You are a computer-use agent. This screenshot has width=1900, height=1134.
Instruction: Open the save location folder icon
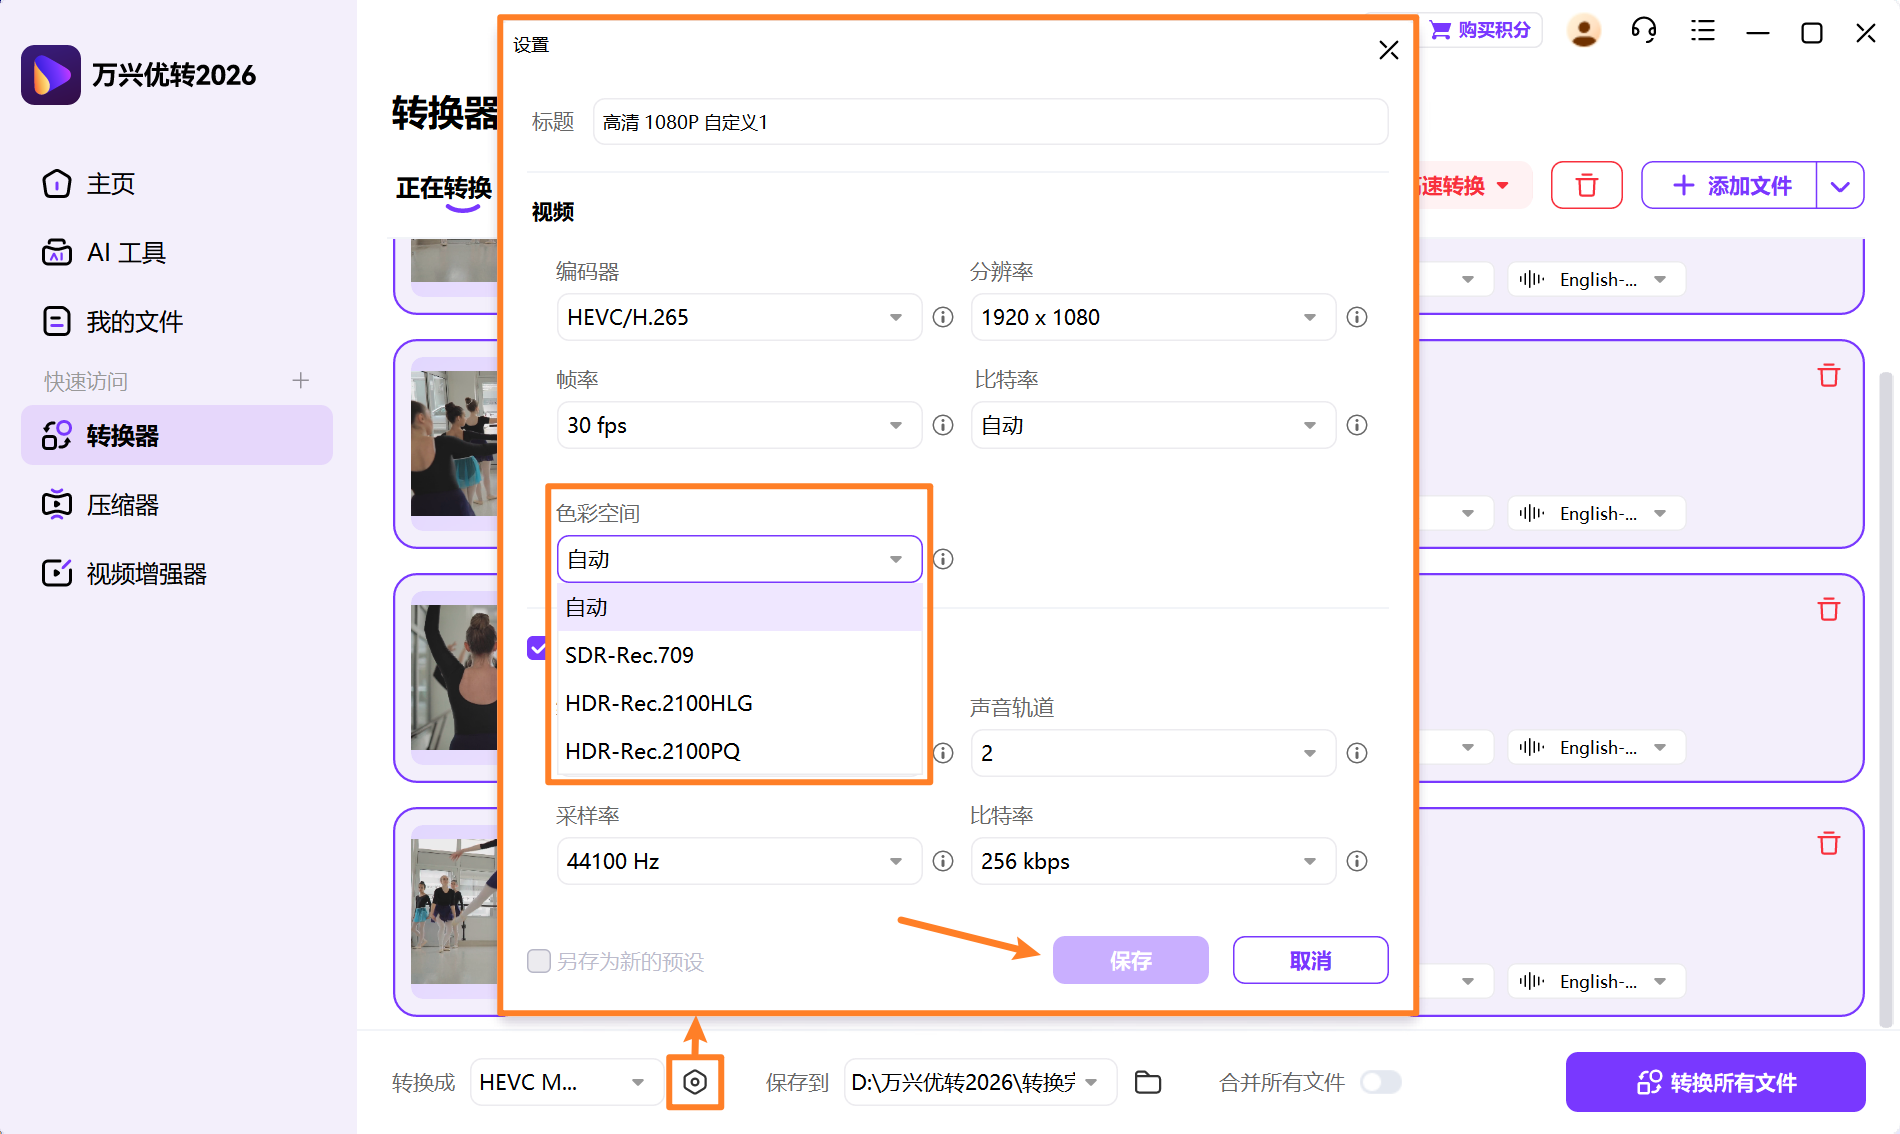pos(1148,1082)
